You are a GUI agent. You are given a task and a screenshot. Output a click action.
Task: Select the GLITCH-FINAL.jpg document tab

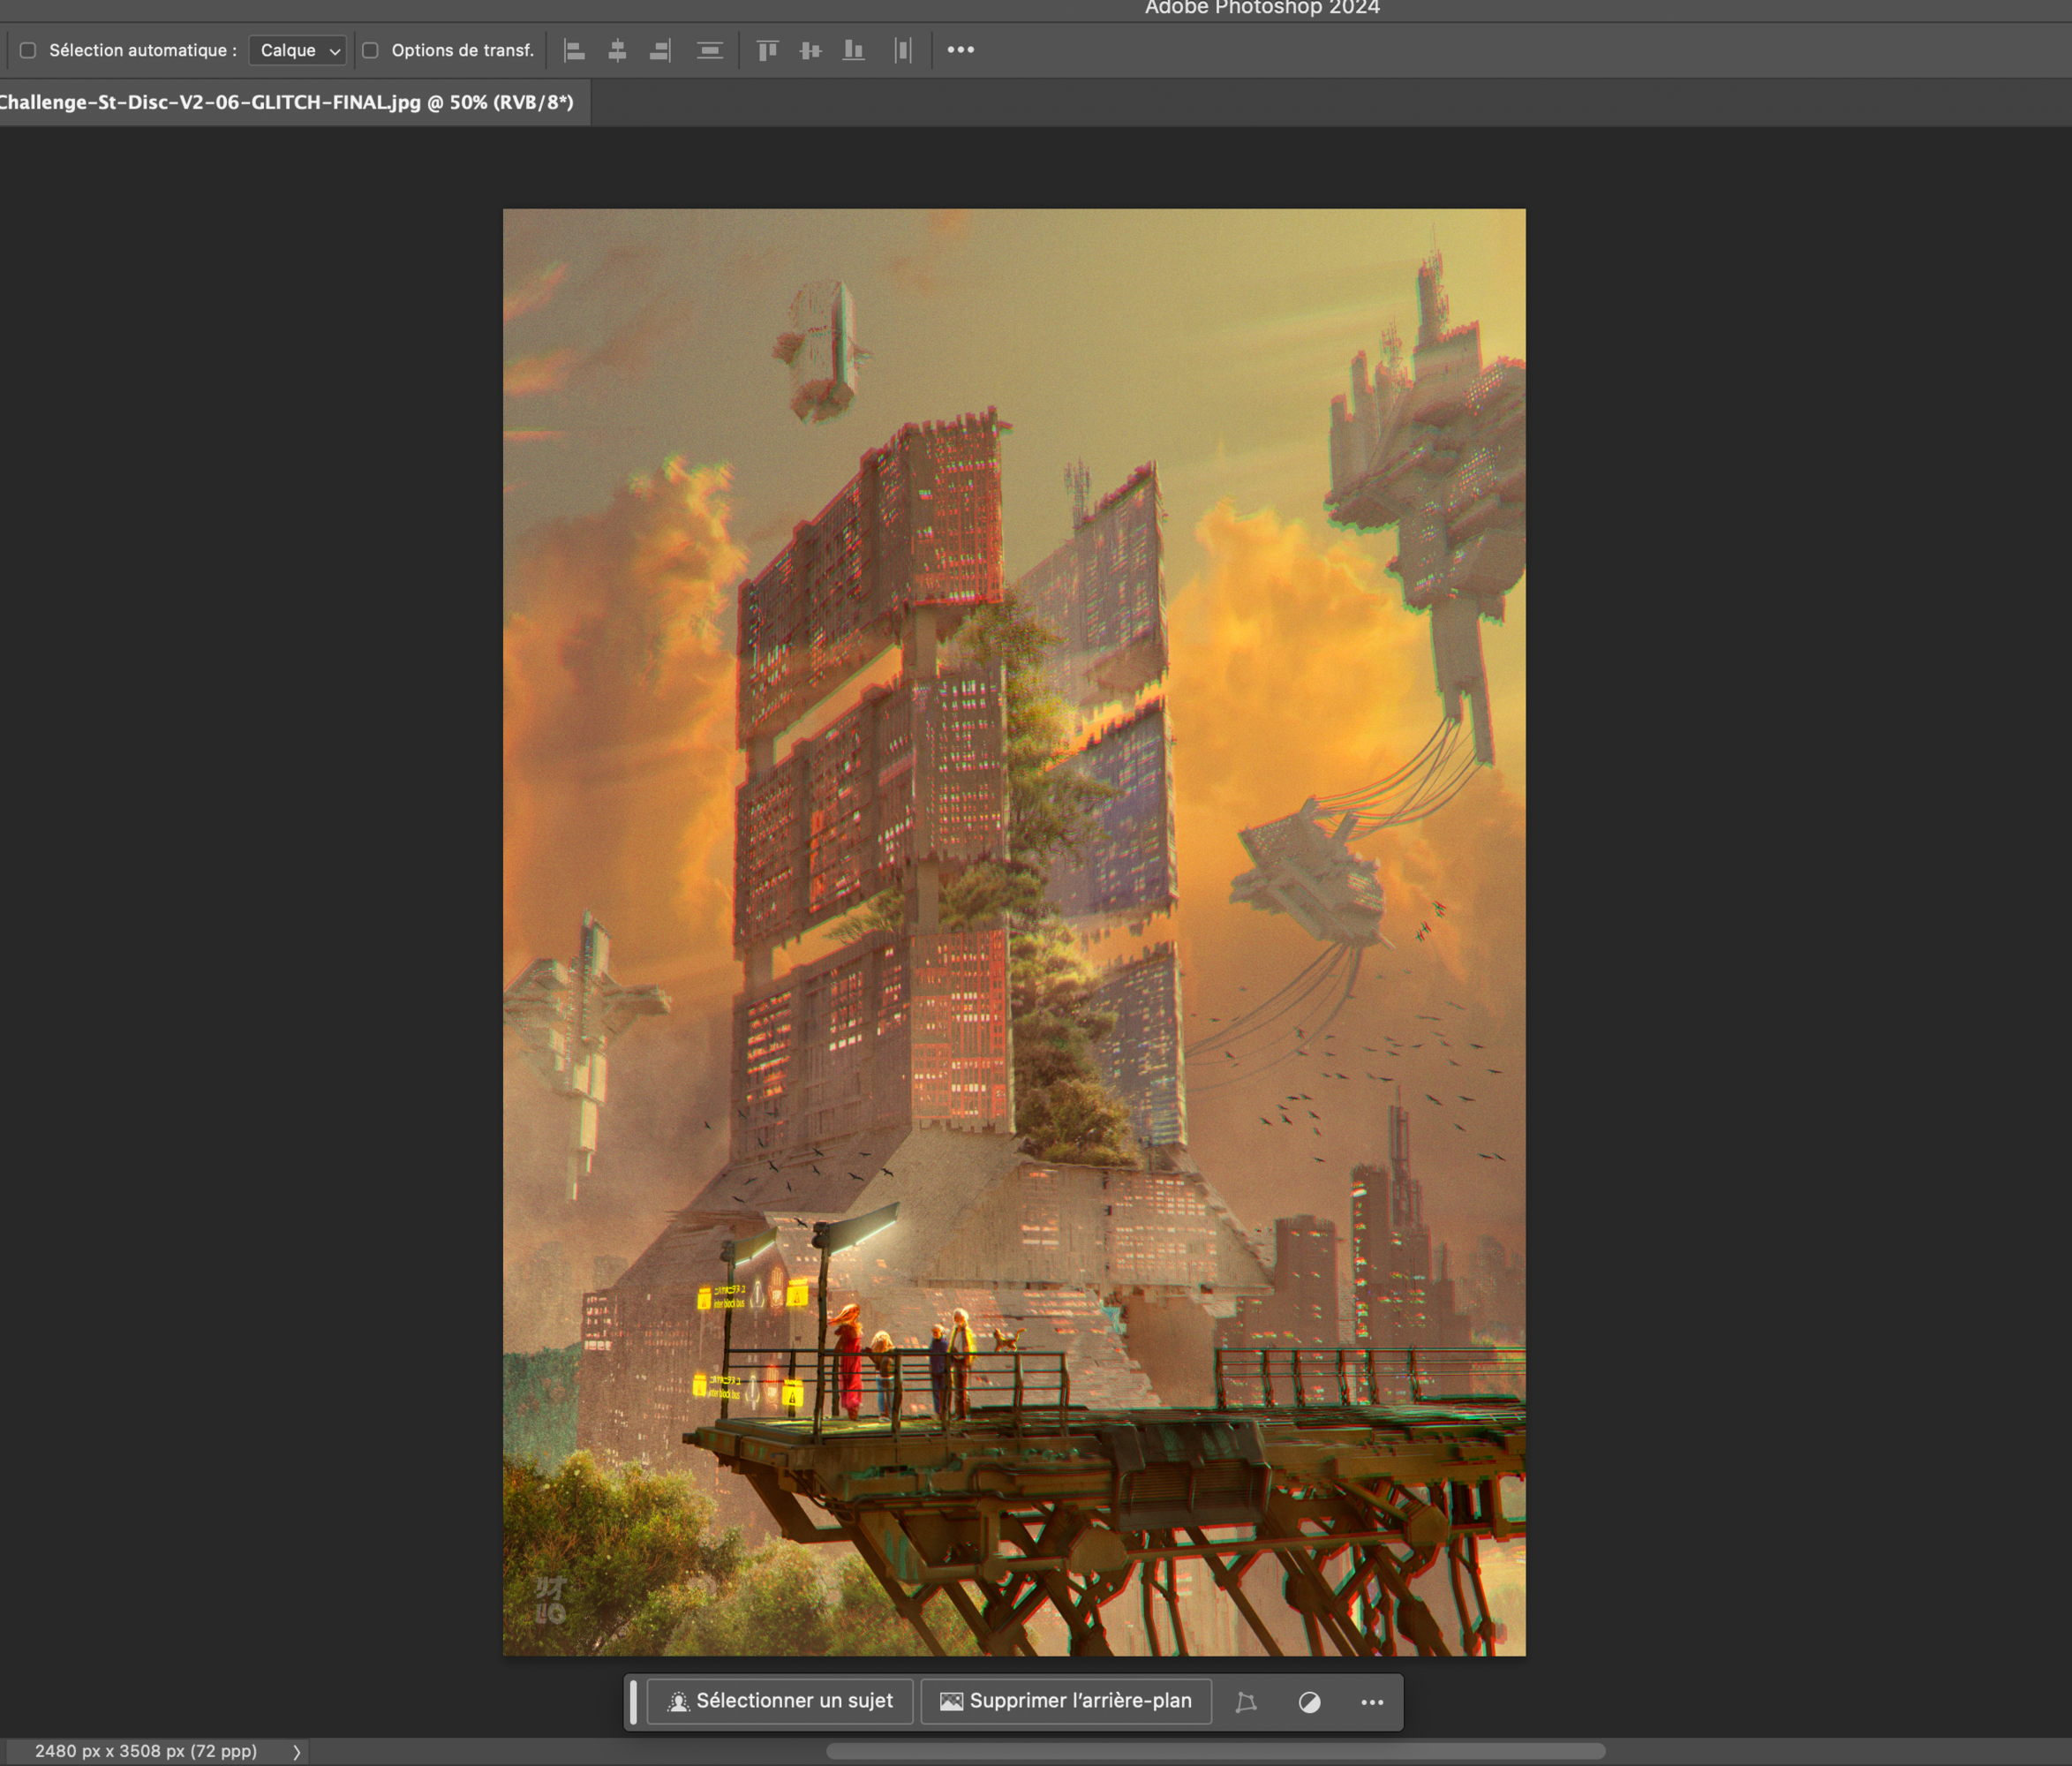pyautogui.click(x=285, y=102)
